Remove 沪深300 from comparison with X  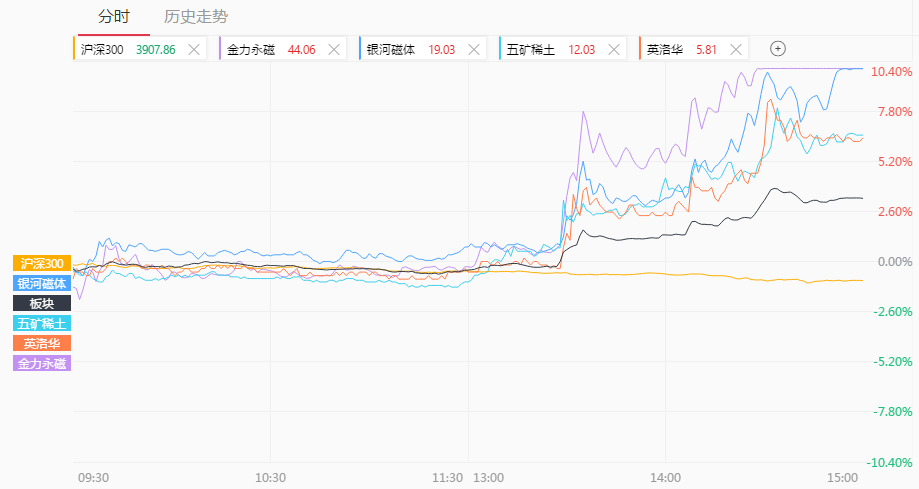tap(194, 50)
